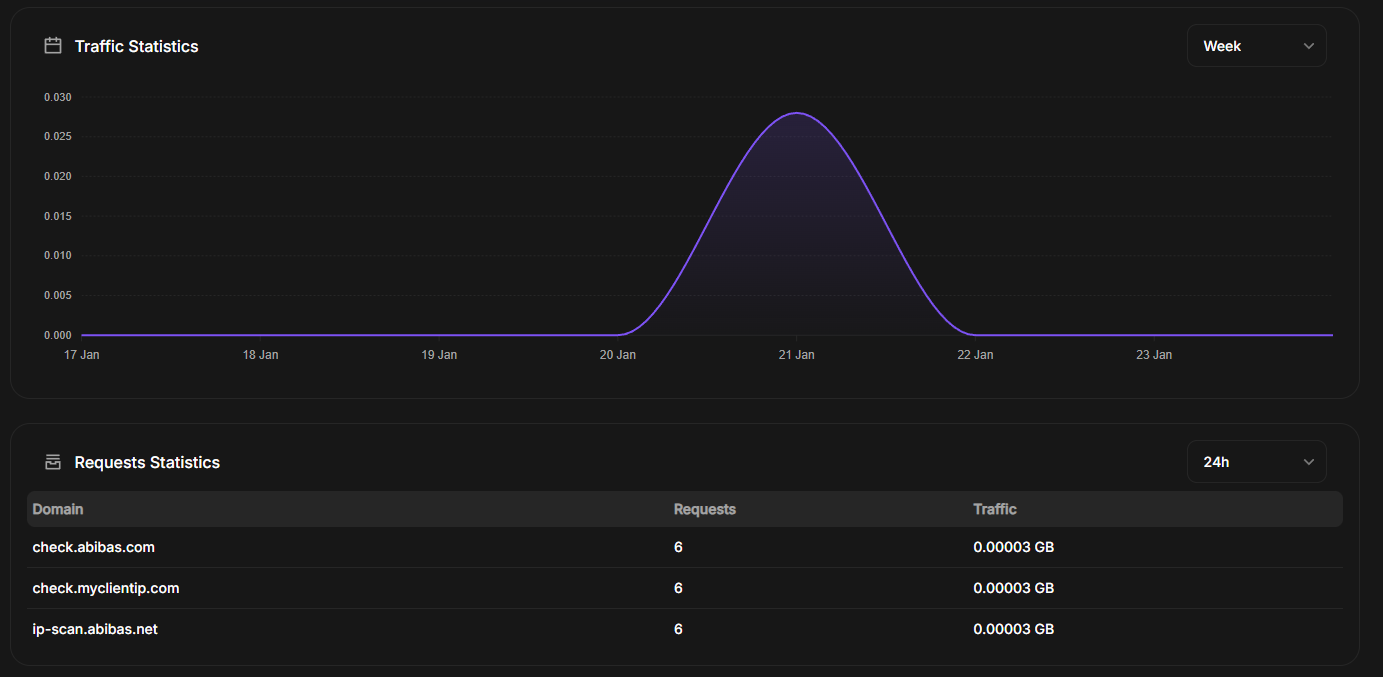1383x677 pixels.
Task: Select the 20 Jan date label
Action: (x=618, y=355)
